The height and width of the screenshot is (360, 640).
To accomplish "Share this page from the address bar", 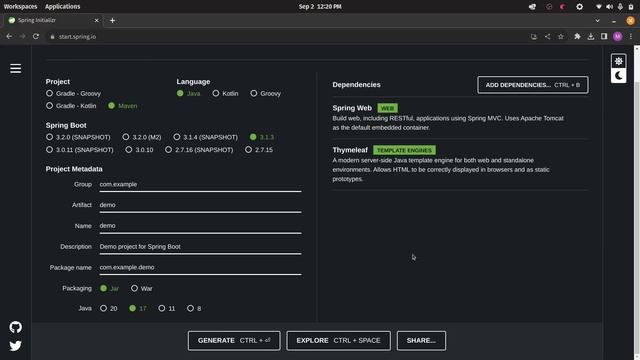I will pos(547,36).
